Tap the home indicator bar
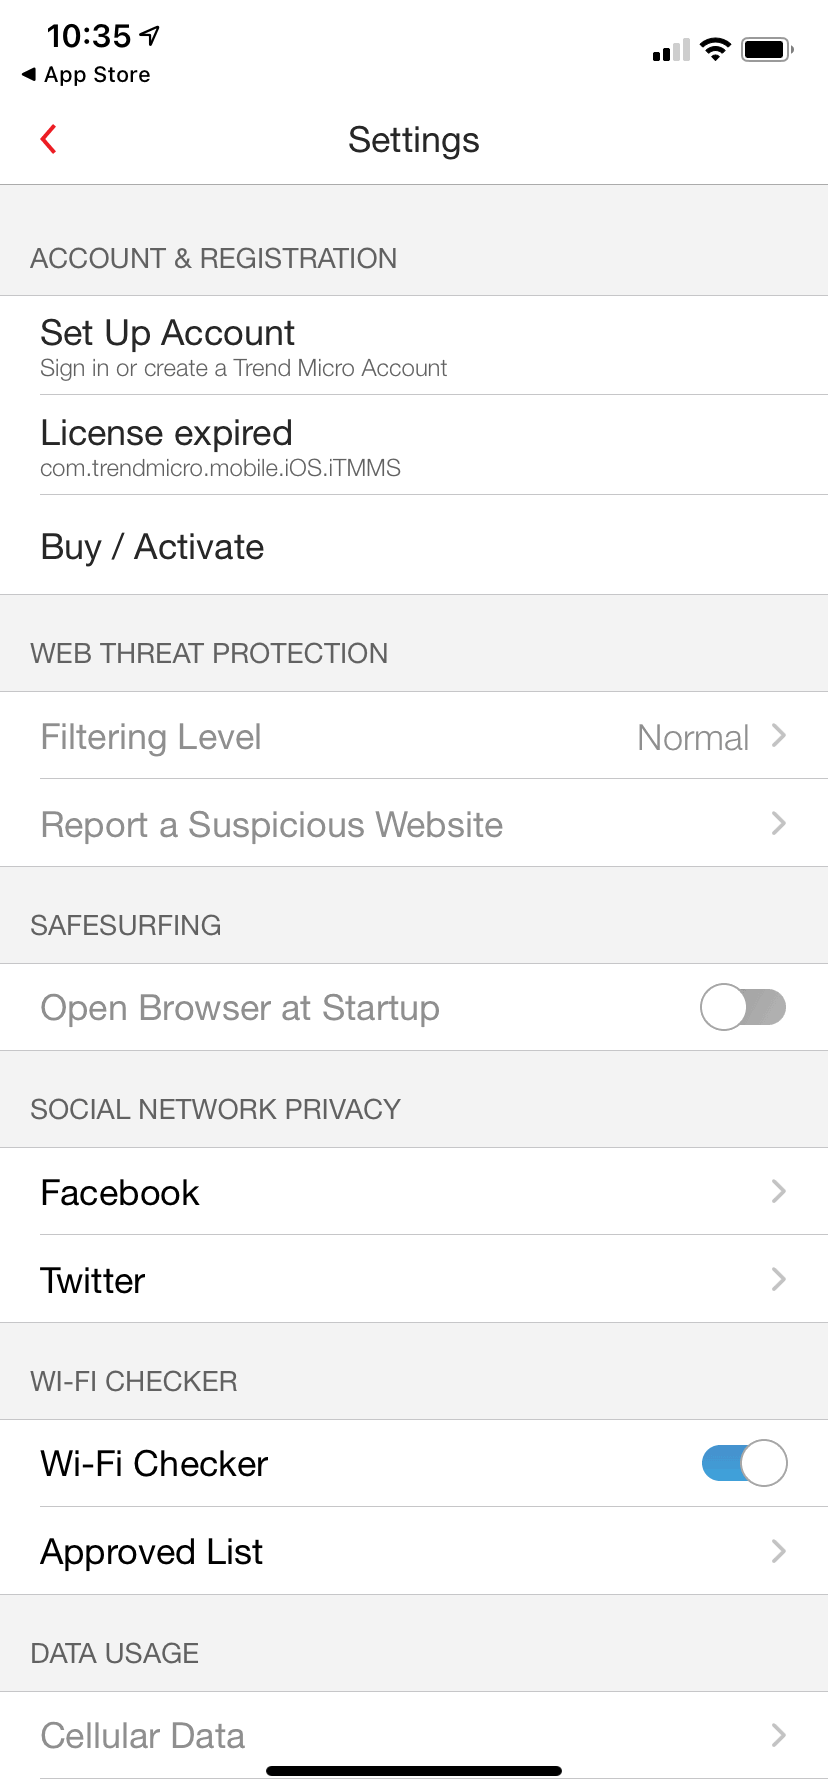The image size is (828, 1792). click(414, 1771)
